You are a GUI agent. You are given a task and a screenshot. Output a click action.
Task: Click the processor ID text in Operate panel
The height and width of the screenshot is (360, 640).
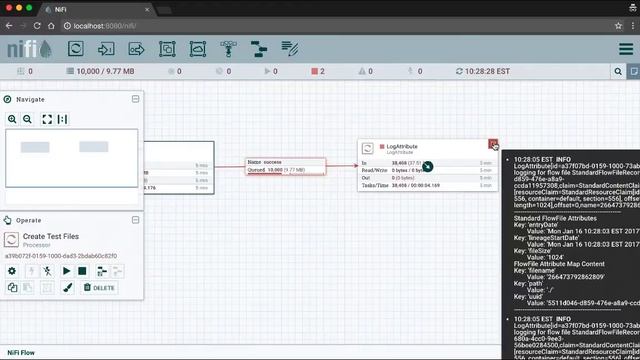(x=61, y=256)
